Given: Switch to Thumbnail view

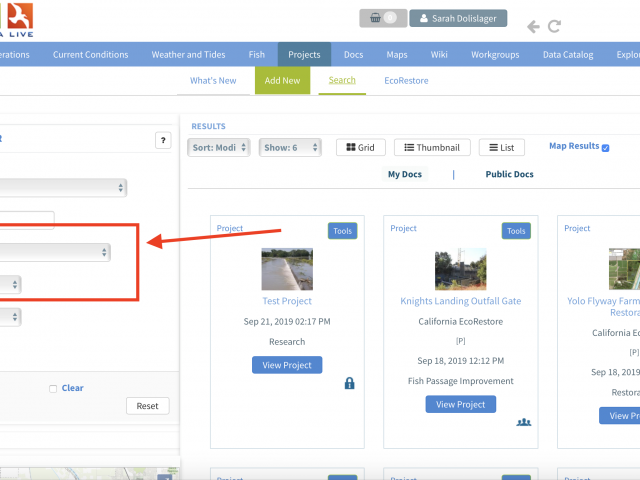Looking at the screenshot, I should coord(432,147).
